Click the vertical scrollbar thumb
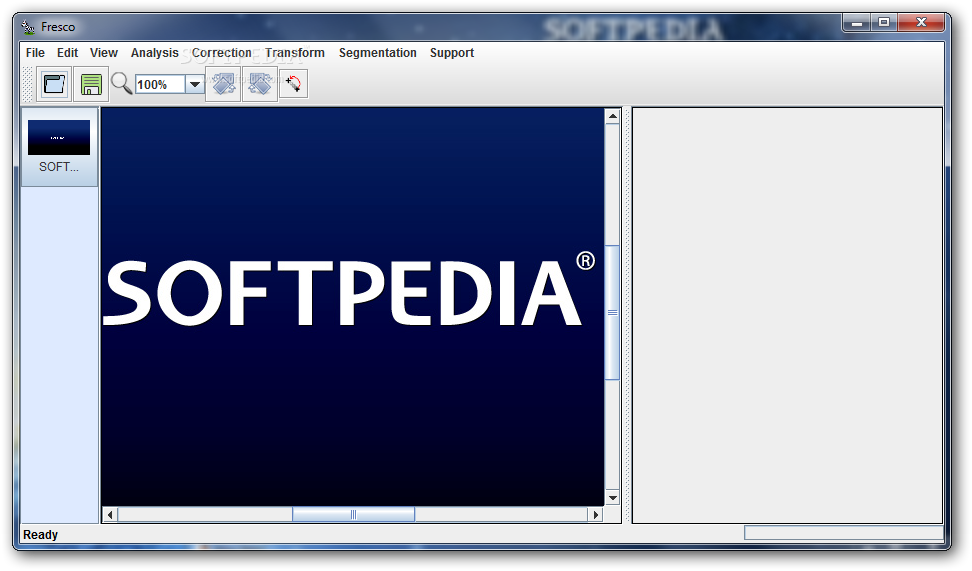The image size is (972, 571). (x=612, y=312)
